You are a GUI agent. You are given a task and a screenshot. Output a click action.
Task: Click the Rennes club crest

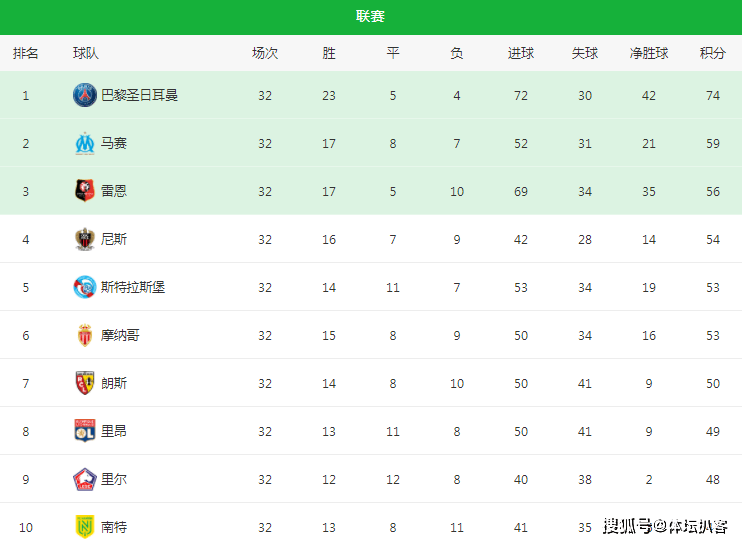(x=85, y=191)
